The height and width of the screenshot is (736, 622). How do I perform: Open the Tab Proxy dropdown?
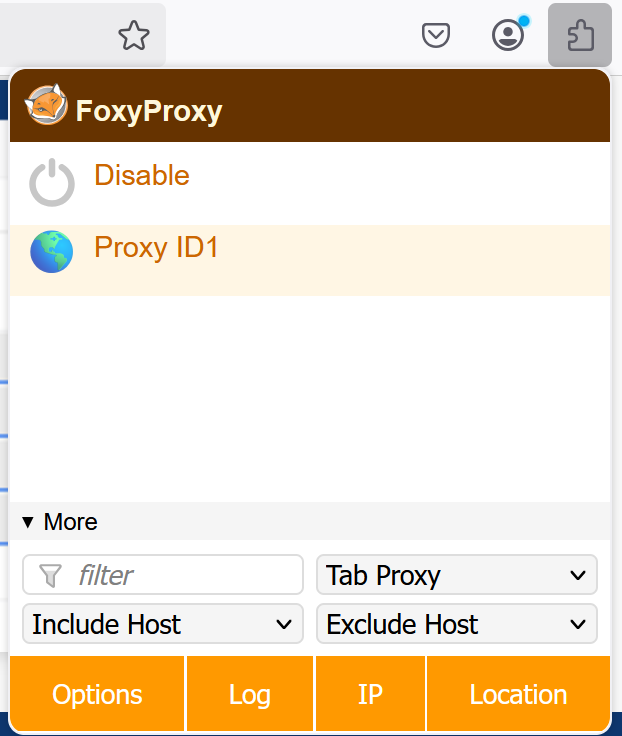[x=456, y=575]
